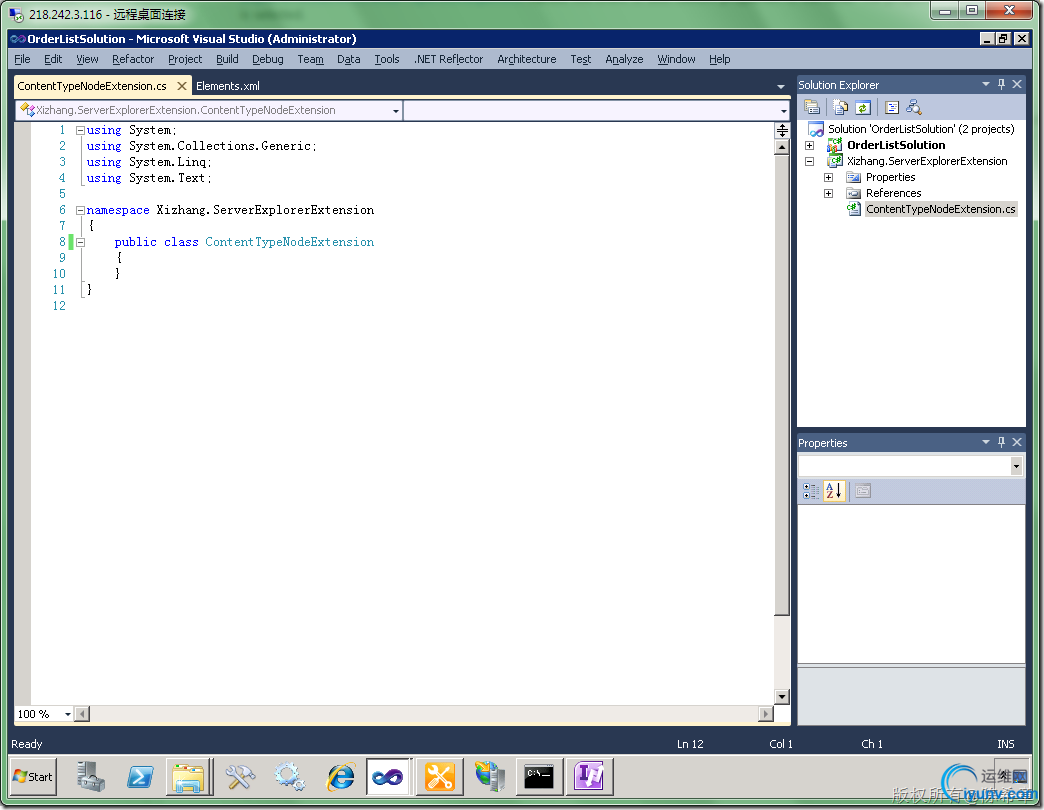The image size is (1044, 810).
Task: Expand the References folder node
Action: click(x=828, y=193)
